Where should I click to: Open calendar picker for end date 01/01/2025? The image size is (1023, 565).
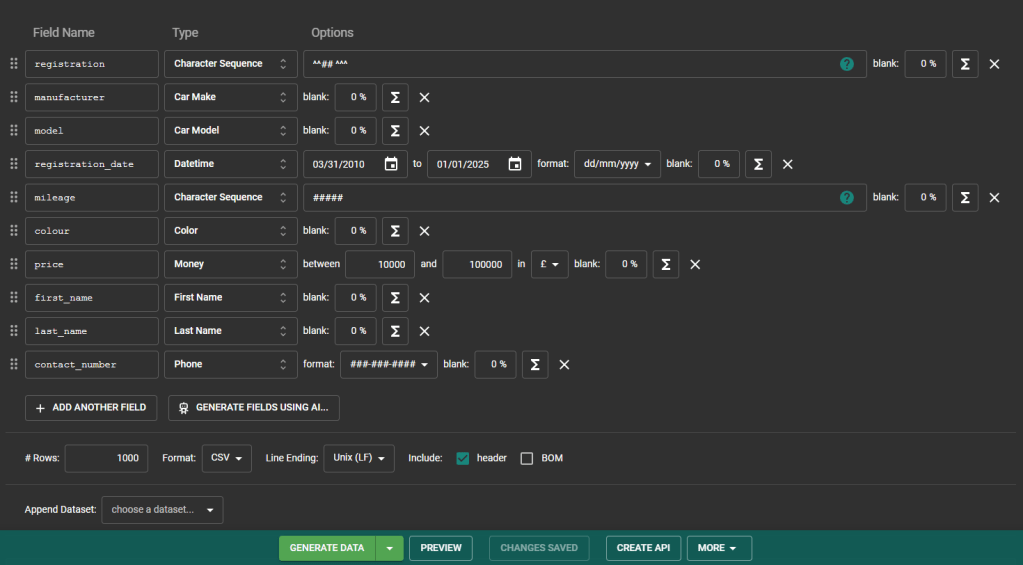click(514, 164)
